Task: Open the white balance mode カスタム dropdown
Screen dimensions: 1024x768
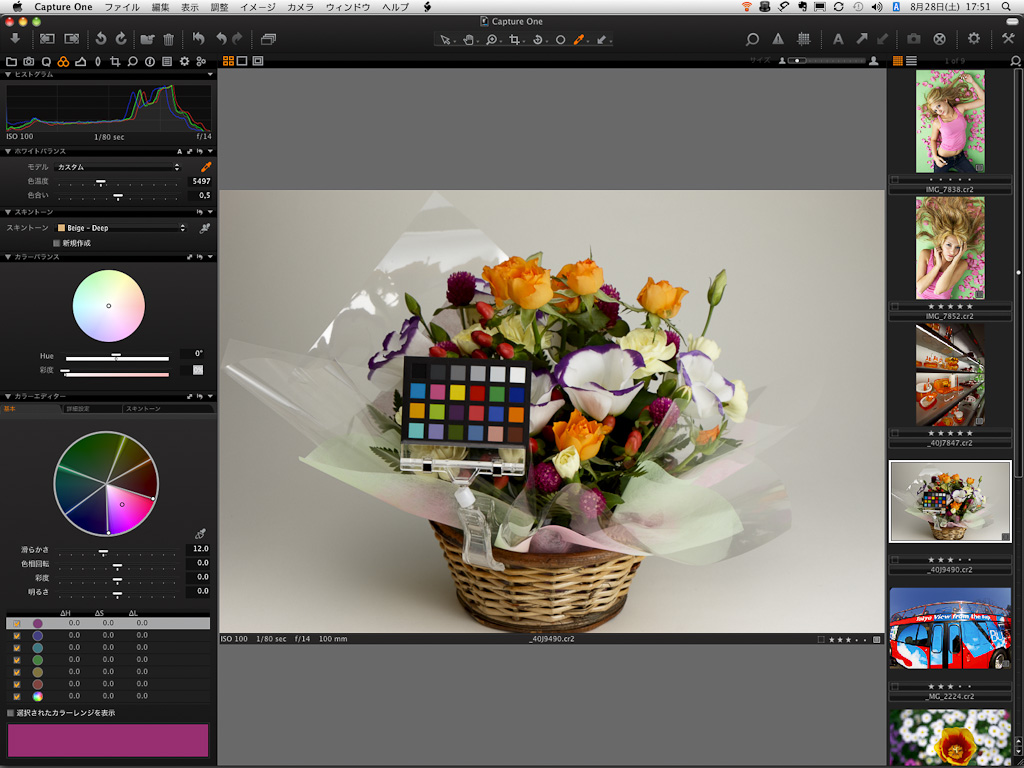Action: pos(118,167)
